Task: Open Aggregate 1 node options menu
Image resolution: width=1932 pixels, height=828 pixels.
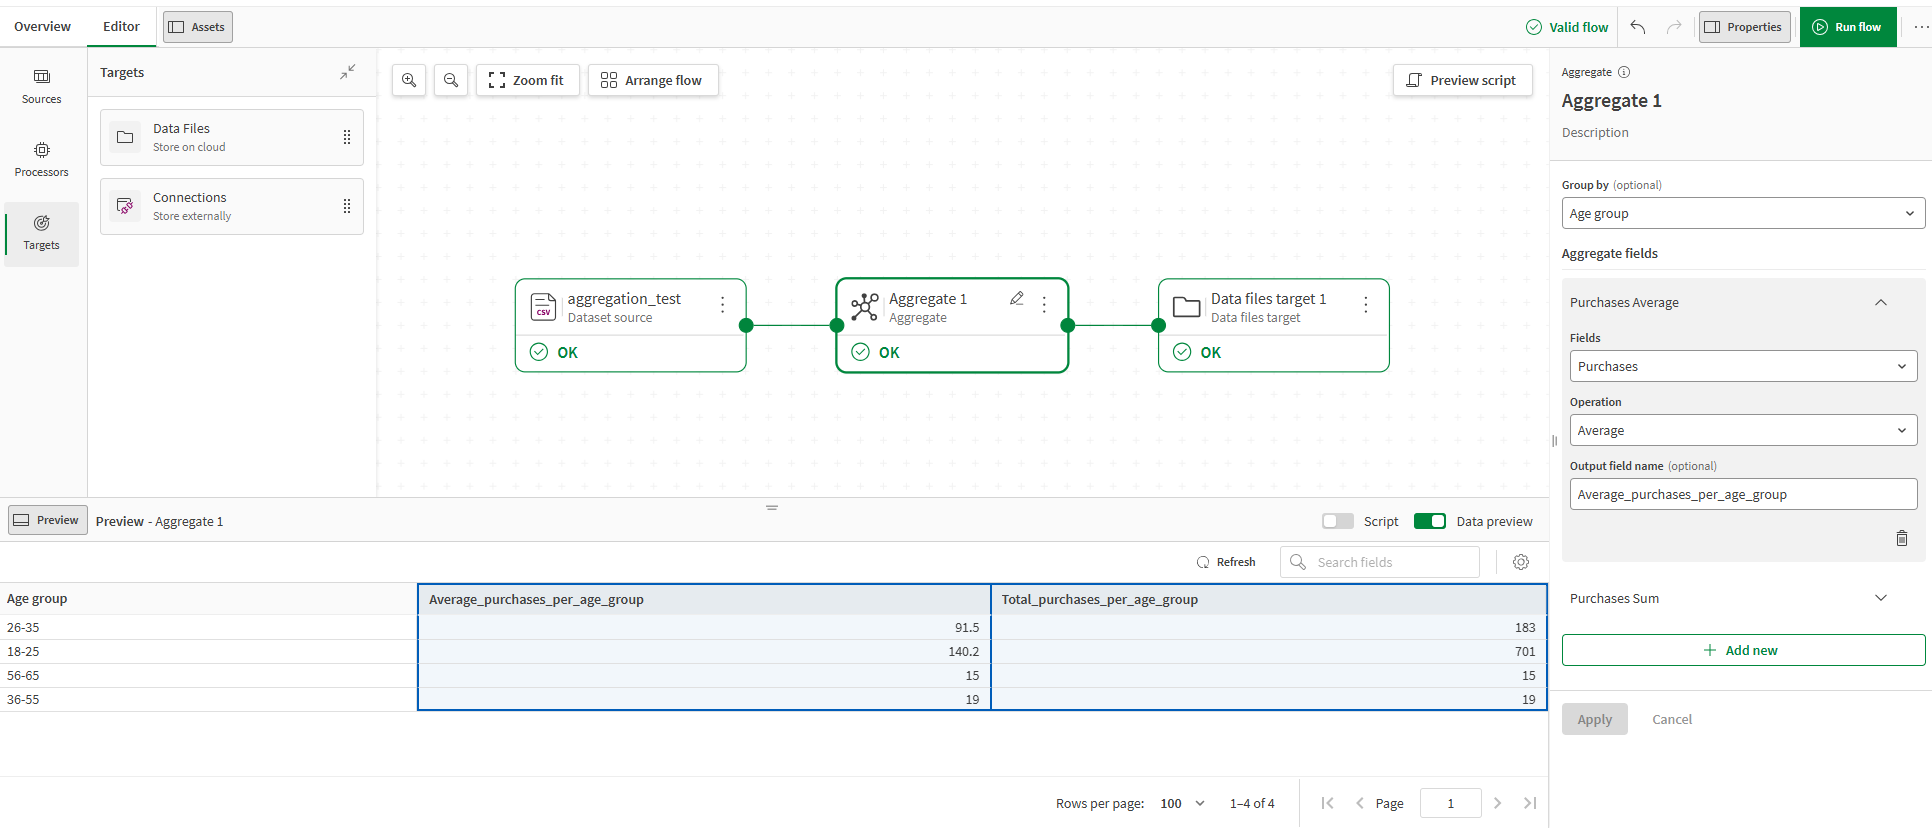Action: (x=1044, y=305)
